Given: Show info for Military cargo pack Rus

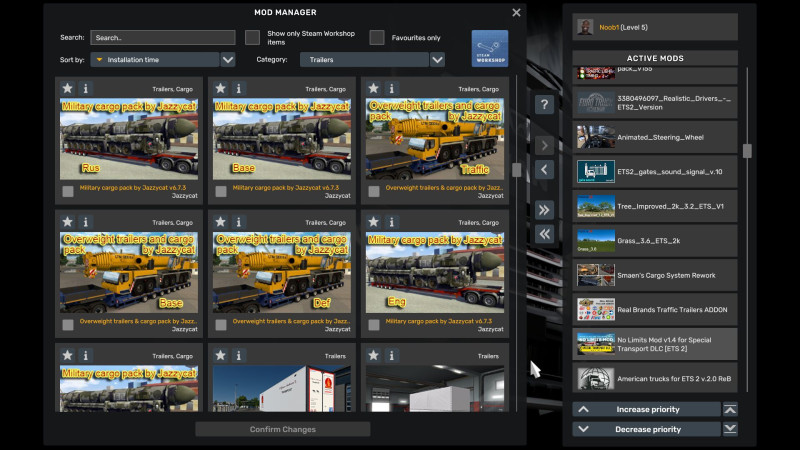Looking at the screenshot, I should coord(86,88).
